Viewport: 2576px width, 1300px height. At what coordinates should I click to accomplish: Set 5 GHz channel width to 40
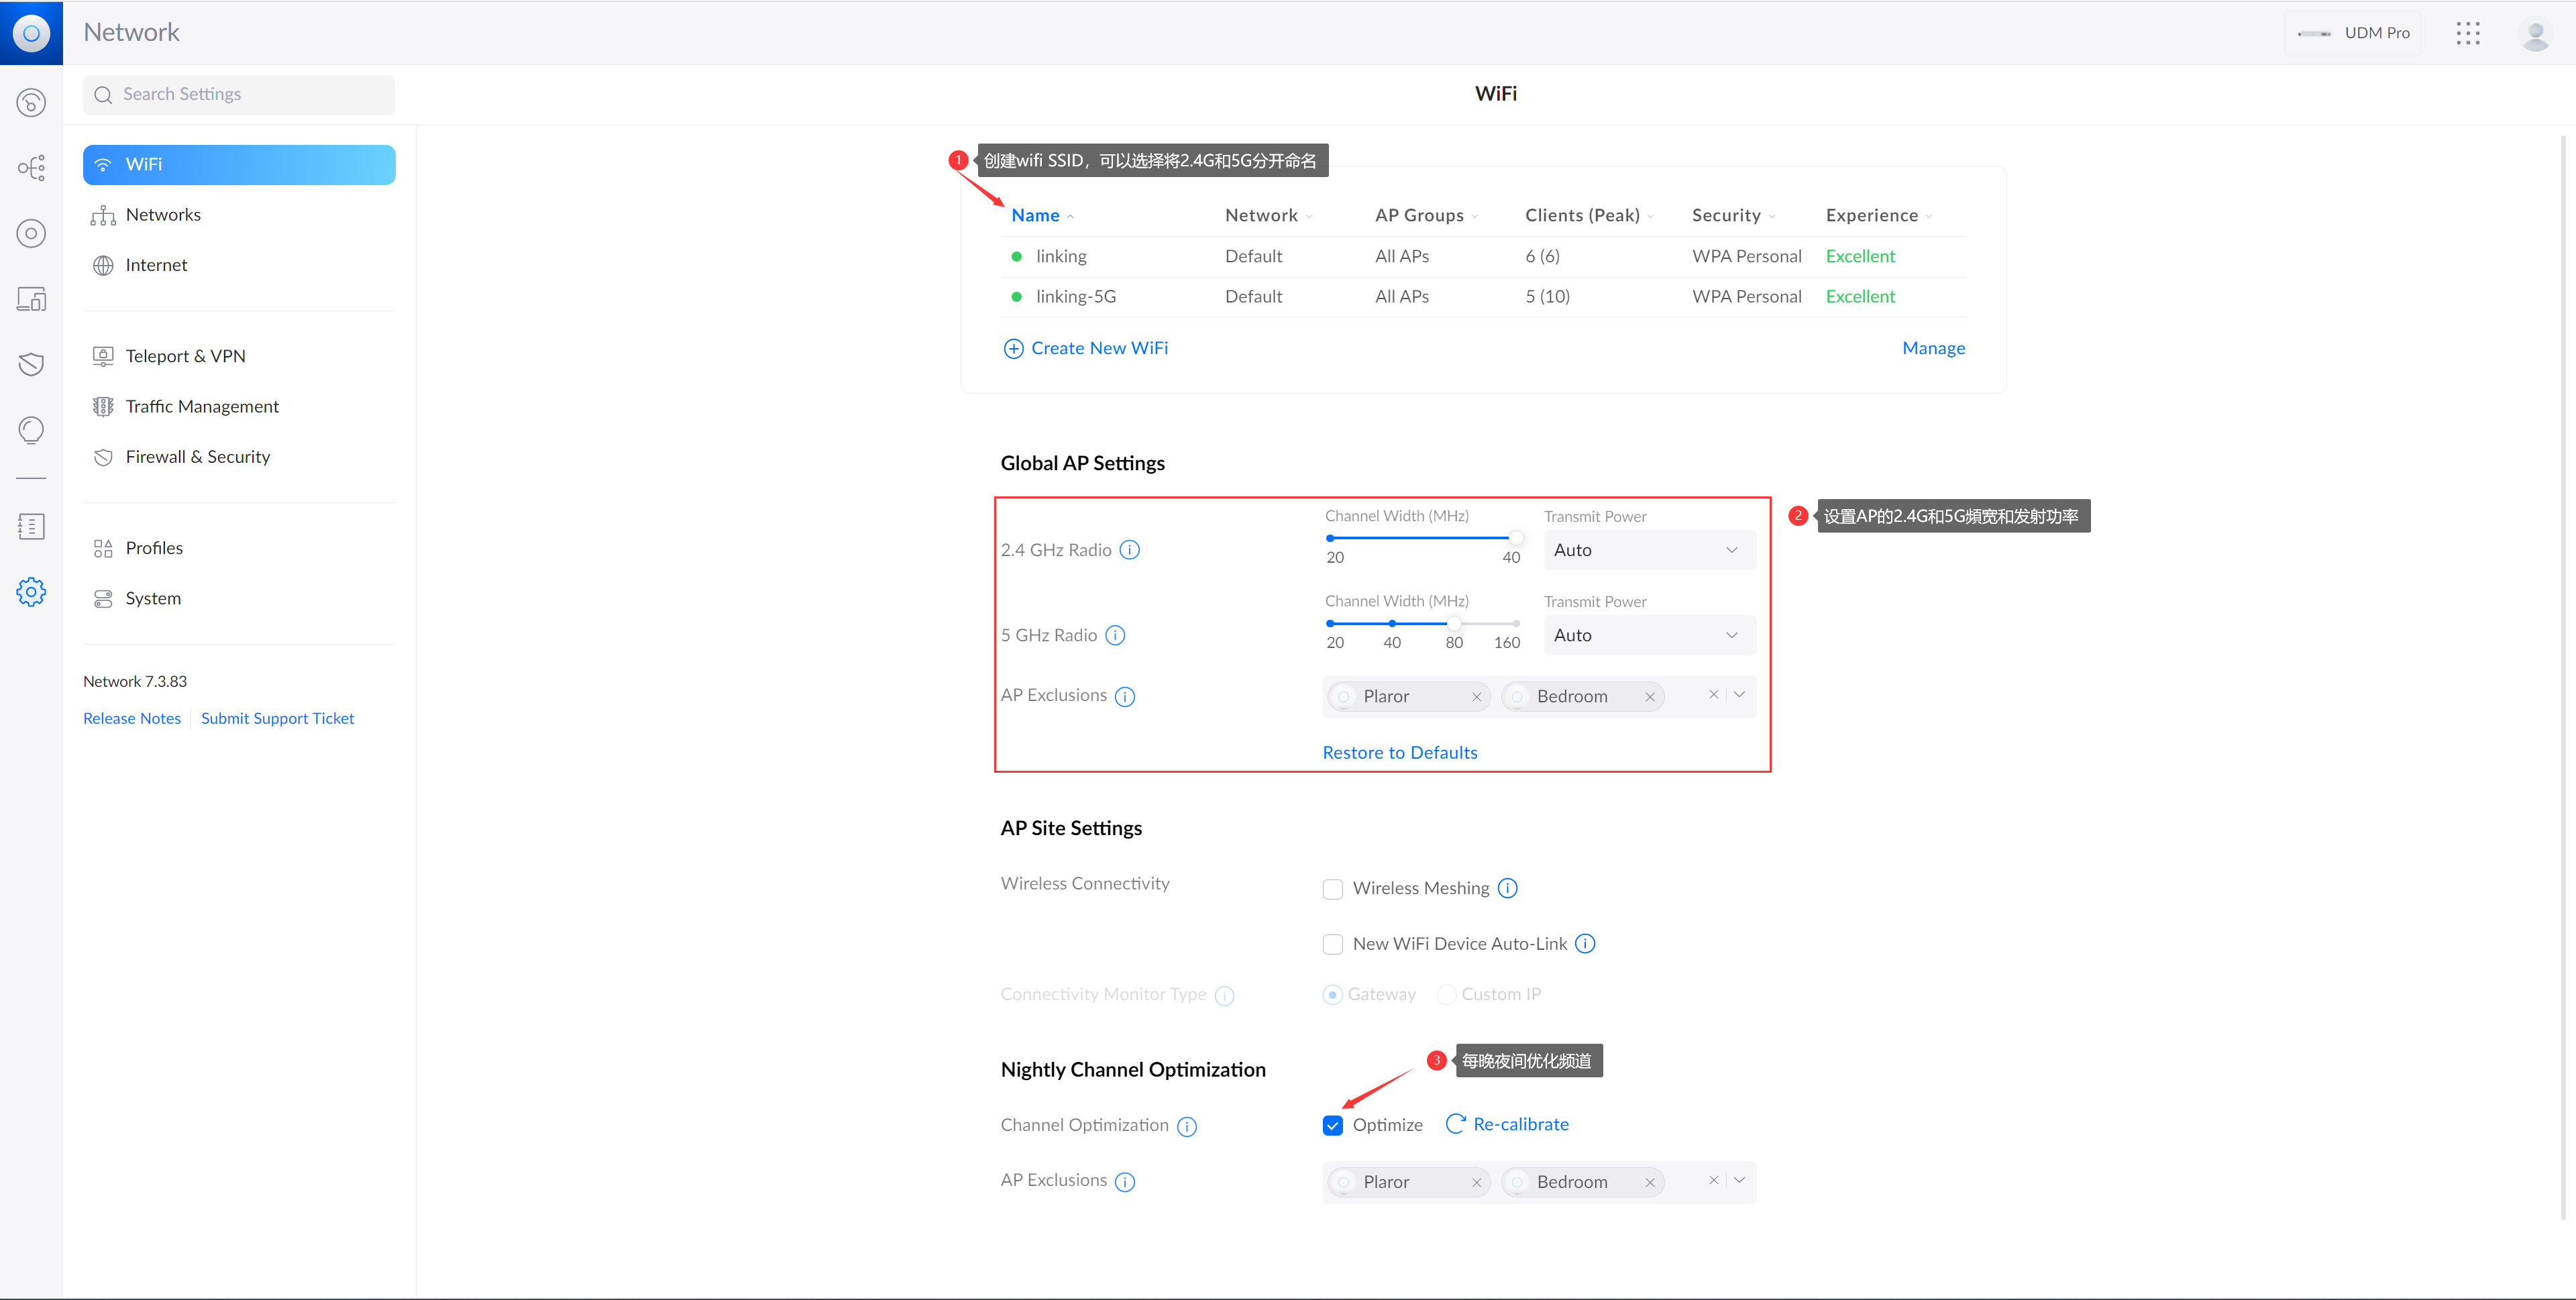(x=1392, y=623)
